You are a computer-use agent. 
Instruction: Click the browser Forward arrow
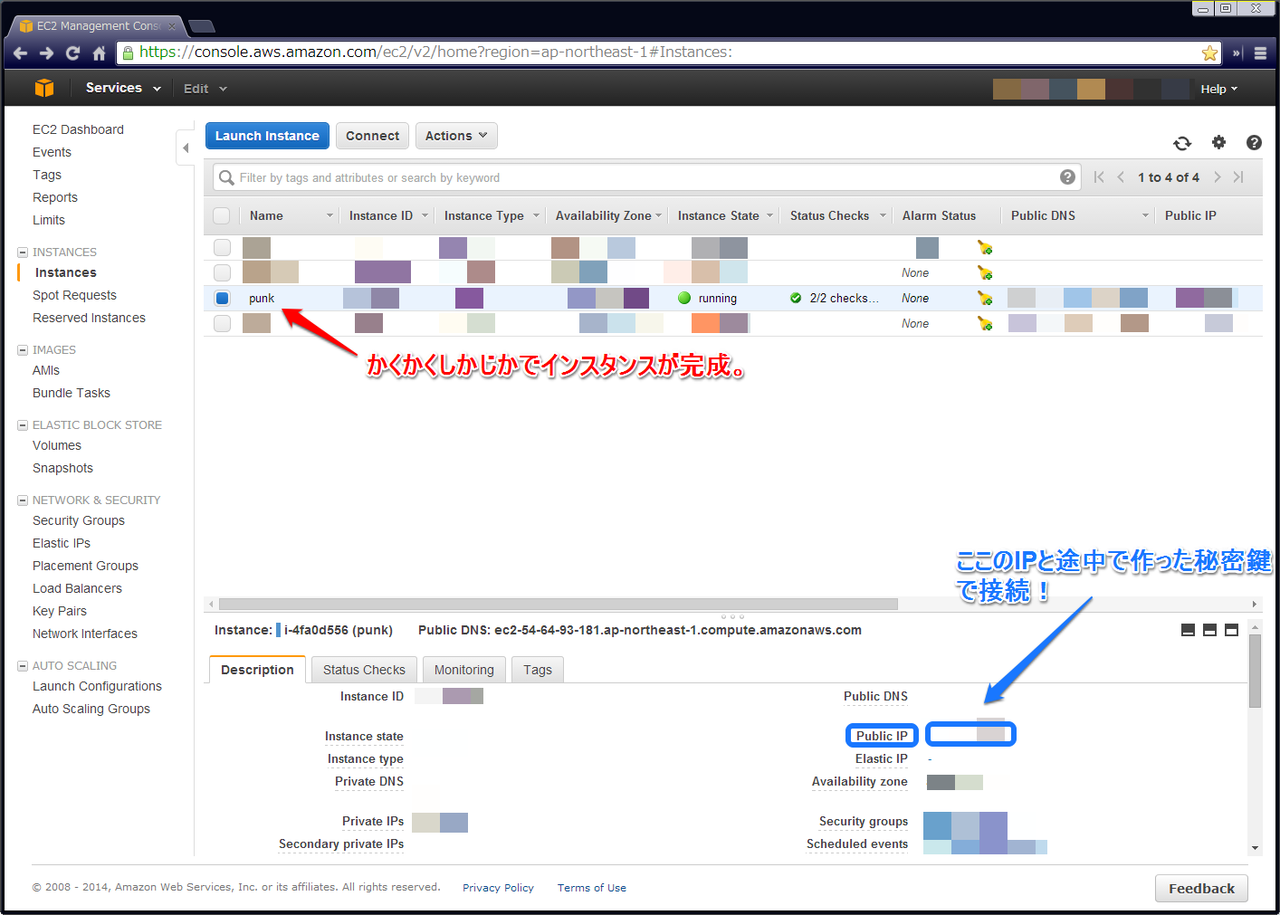tap(46, 53)
